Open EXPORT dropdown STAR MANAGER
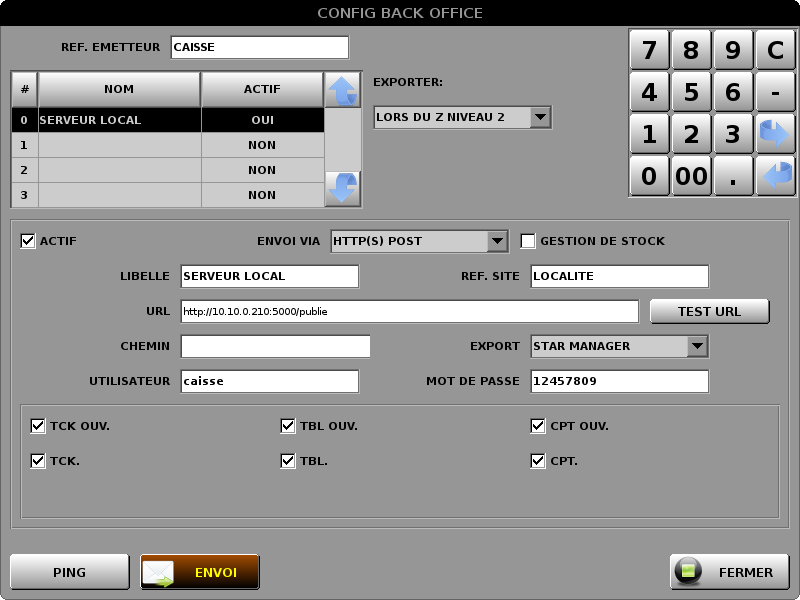Image resolution: width=800 pixels, height=600 pixels. coord(619,346)
